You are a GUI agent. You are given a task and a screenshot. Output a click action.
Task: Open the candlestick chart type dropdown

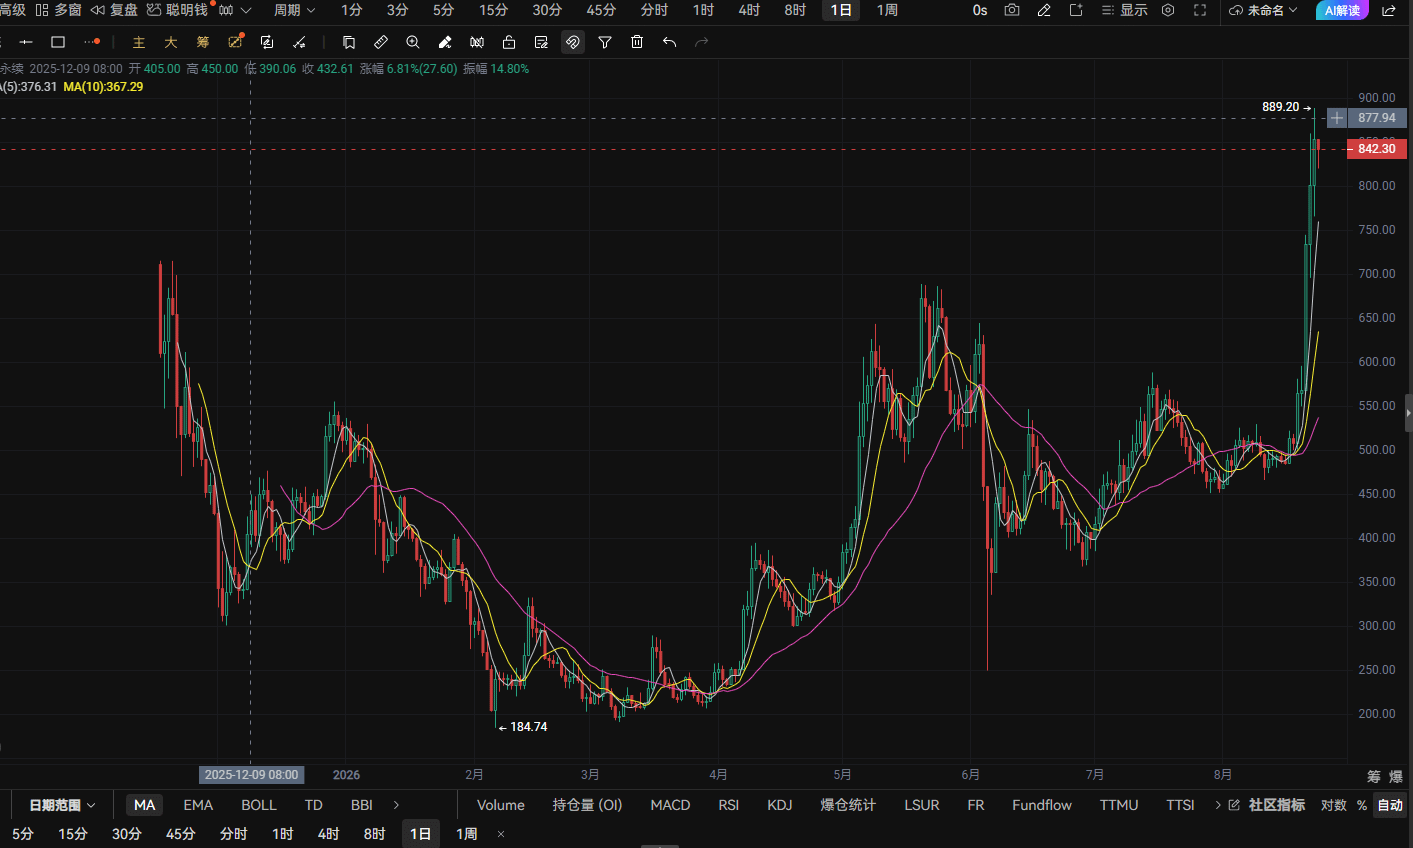[x=235, y=10]
